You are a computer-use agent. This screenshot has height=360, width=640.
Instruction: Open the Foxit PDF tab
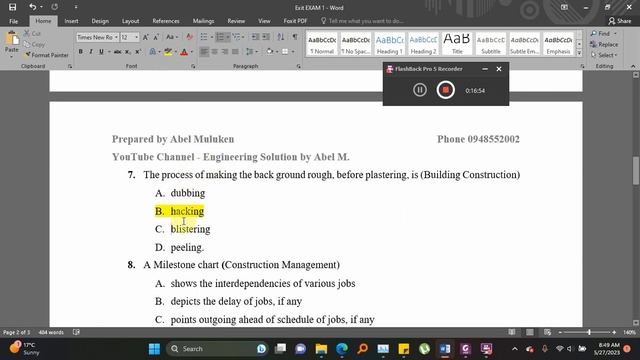point(295,21)
